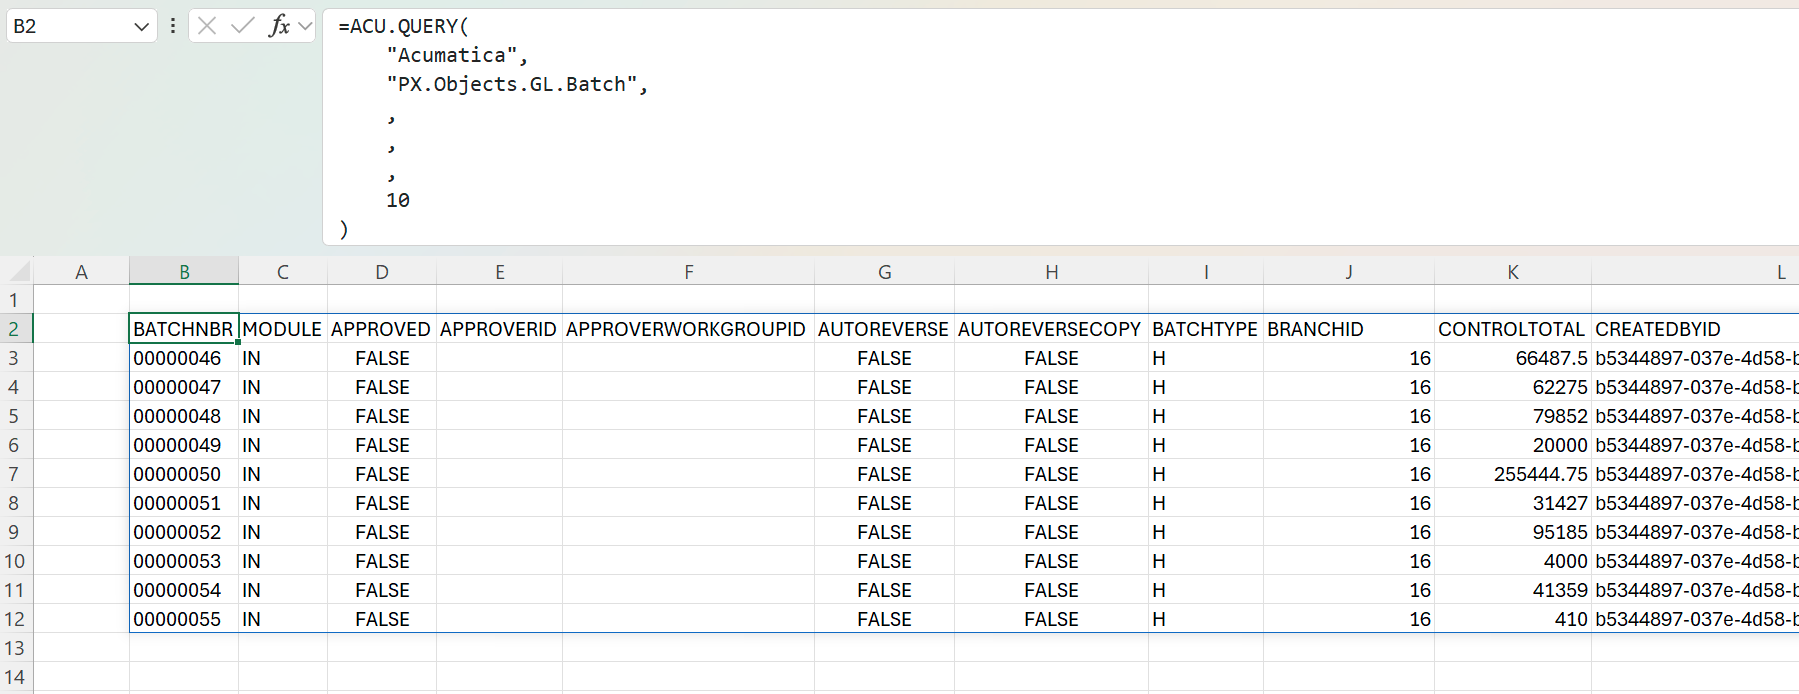Click the control total 62275 cell
Viewport: 1799px width, 694px height.
click(x=1513, y=387)
